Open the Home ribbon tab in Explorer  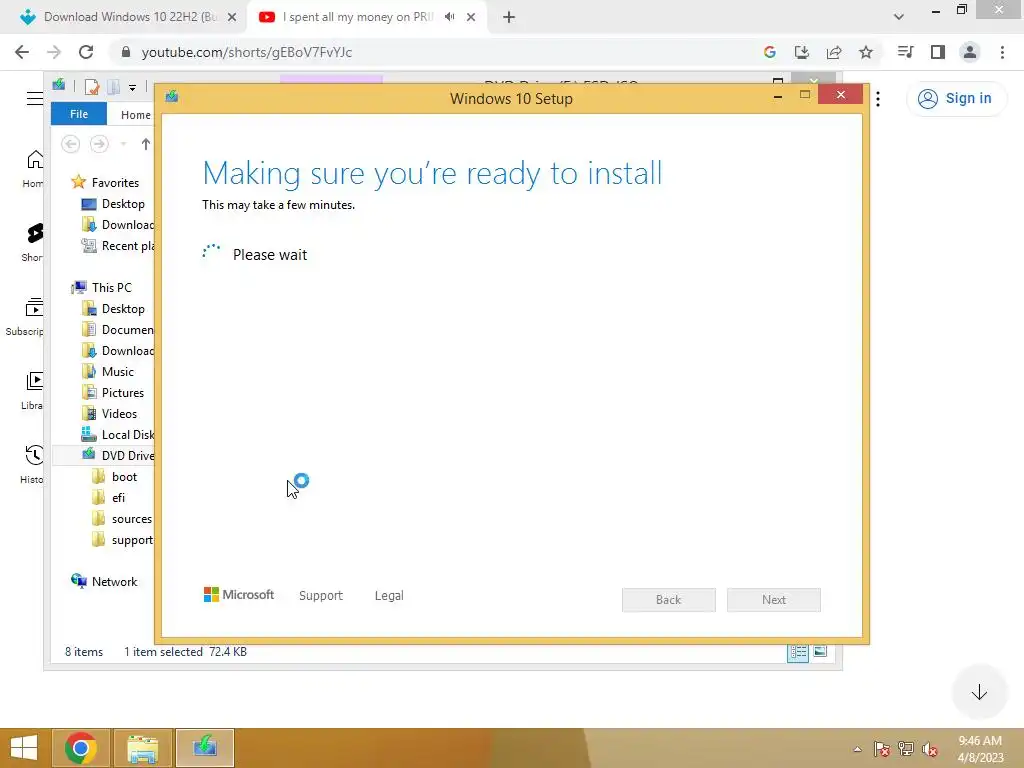coord(135,115)
